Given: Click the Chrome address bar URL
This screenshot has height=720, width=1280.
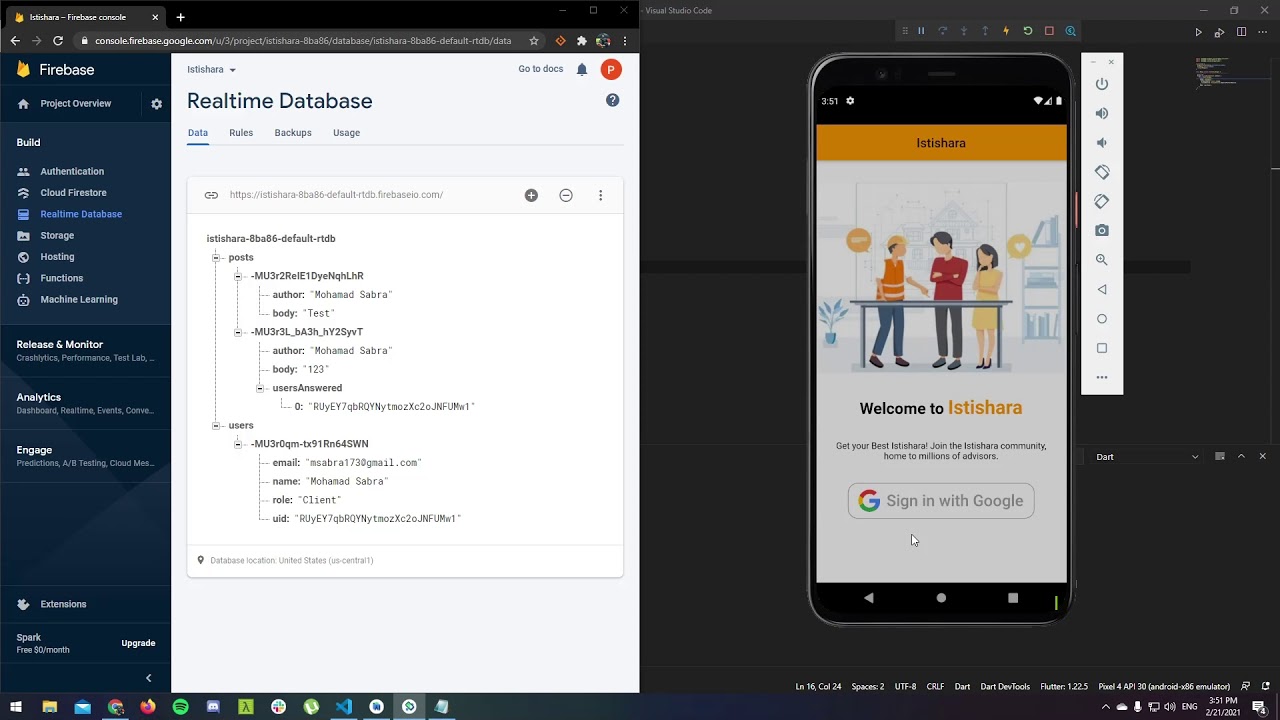Looking at the screenshot, I should pyautogui.click(x=303, y=41).
